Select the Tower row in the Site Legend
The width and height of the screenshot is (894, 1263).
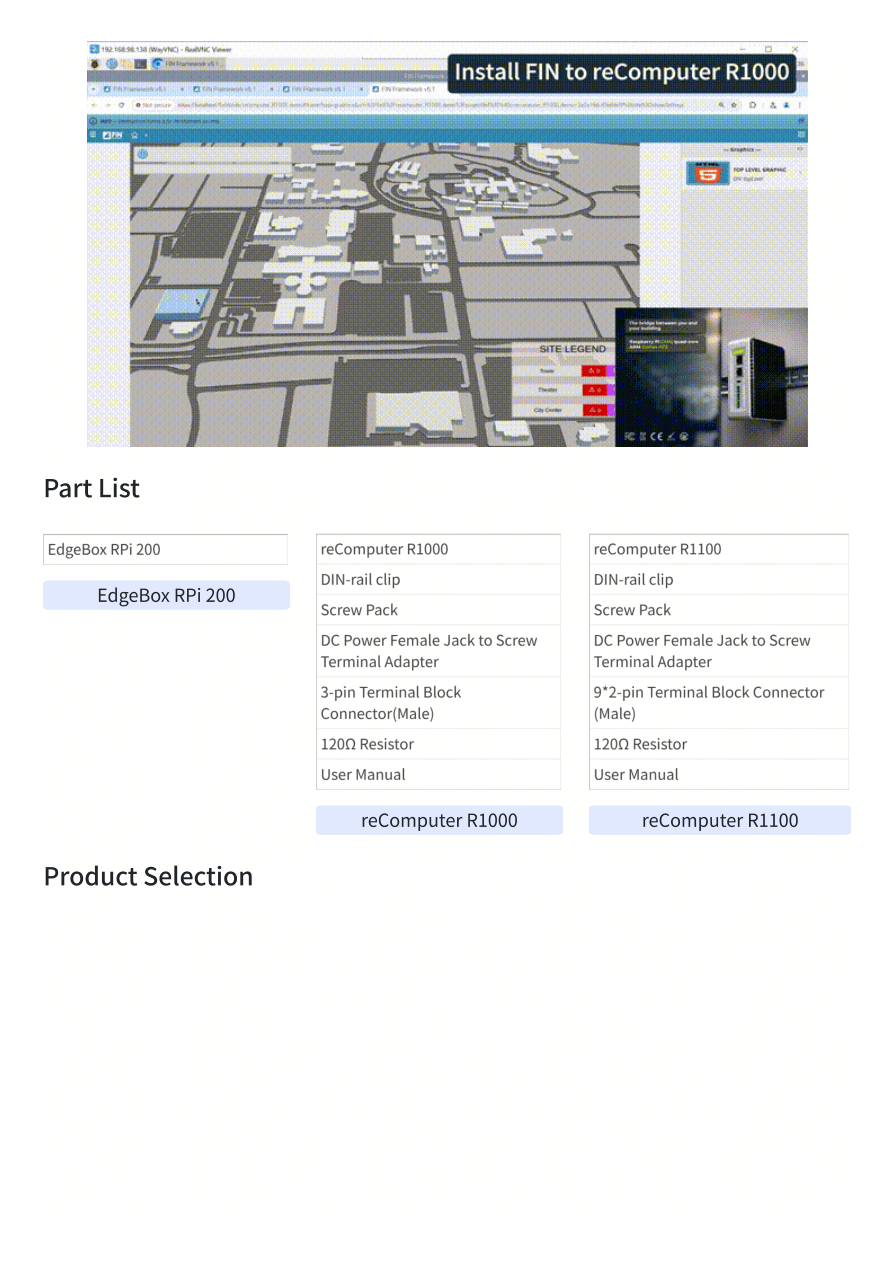click(563, 371)
